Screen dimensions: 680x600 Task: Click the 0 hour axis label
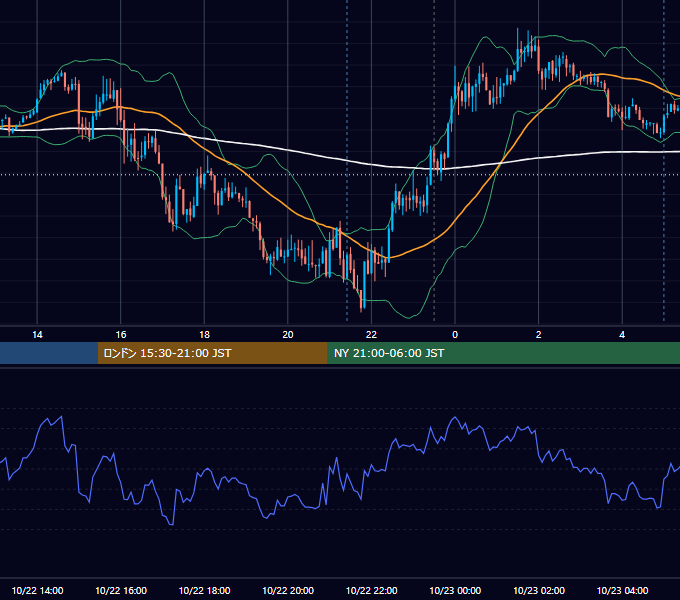coord(455,335)
